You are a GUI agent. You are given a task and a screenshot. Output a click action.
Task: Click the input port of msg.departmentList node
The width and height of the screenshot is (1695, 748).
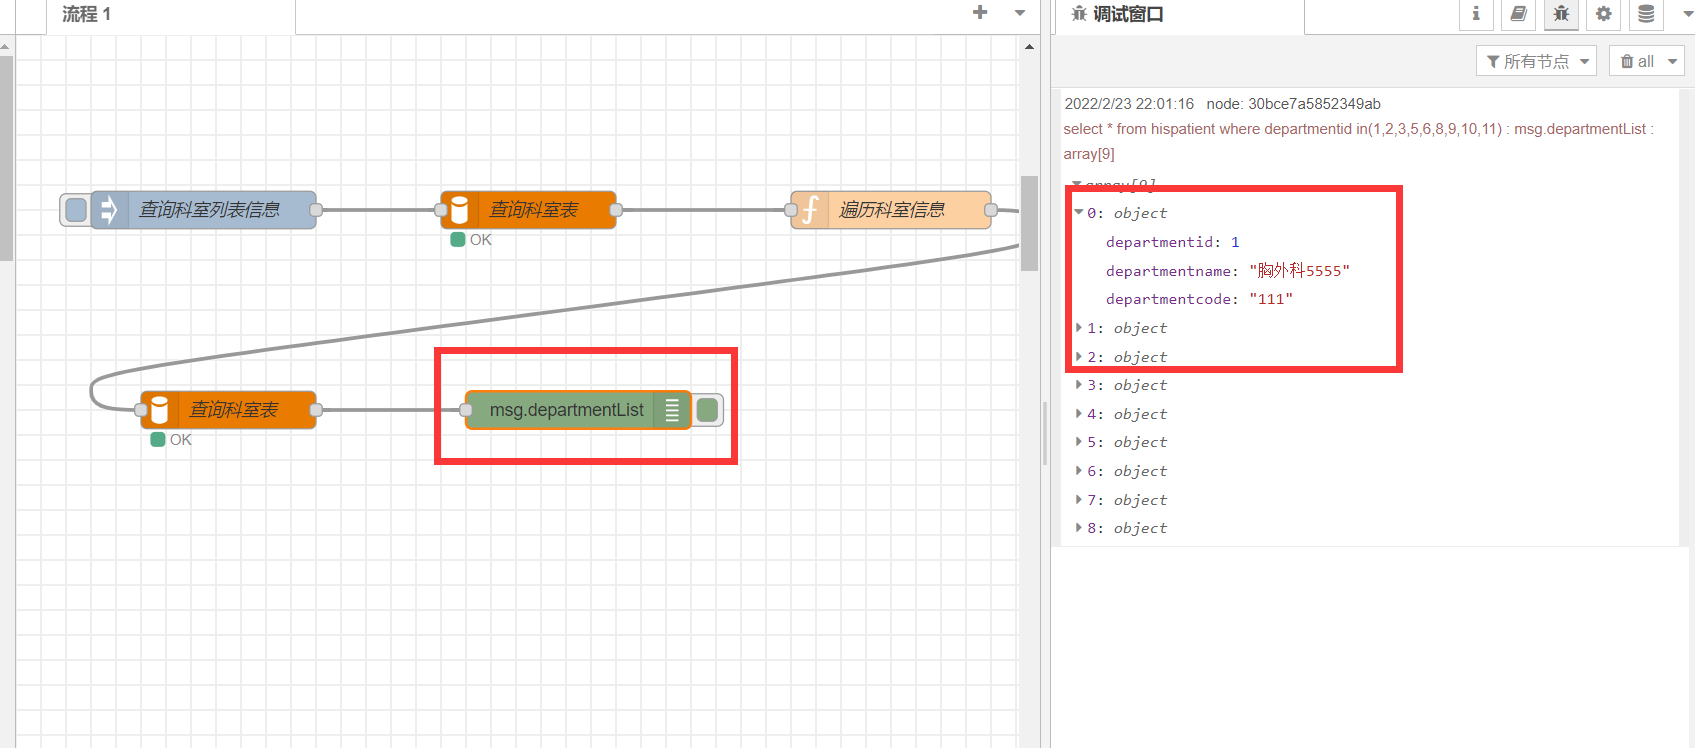tap(466, 410)
